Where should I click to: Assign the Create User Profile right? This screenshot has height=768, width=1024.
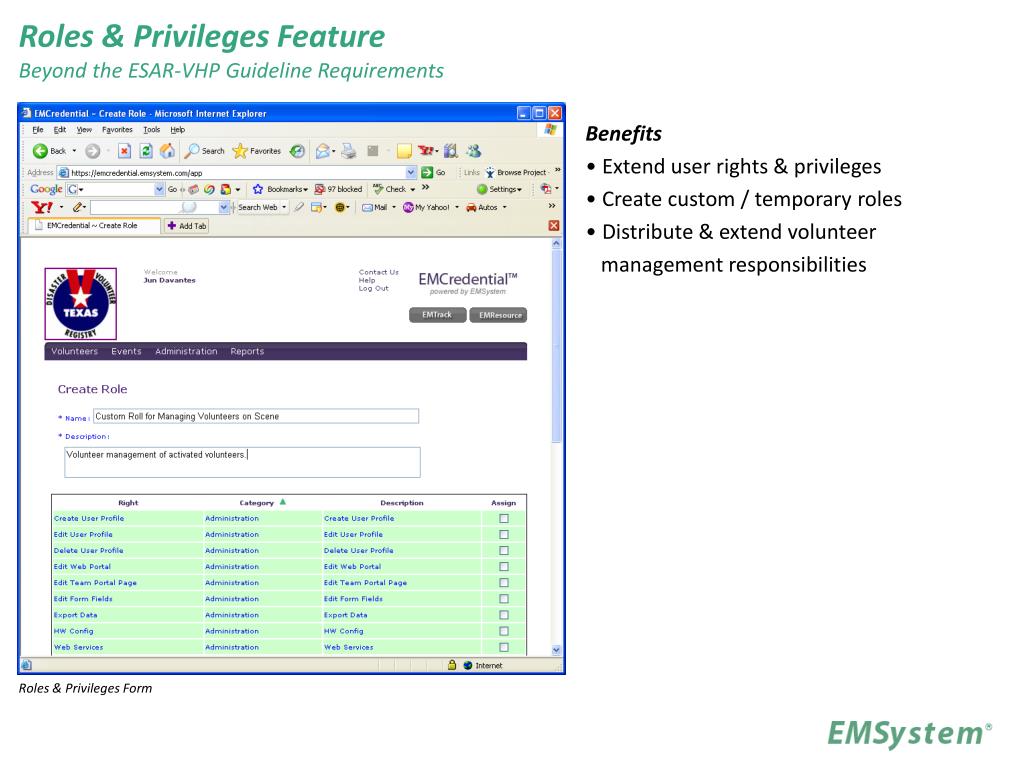click(504, 519)
